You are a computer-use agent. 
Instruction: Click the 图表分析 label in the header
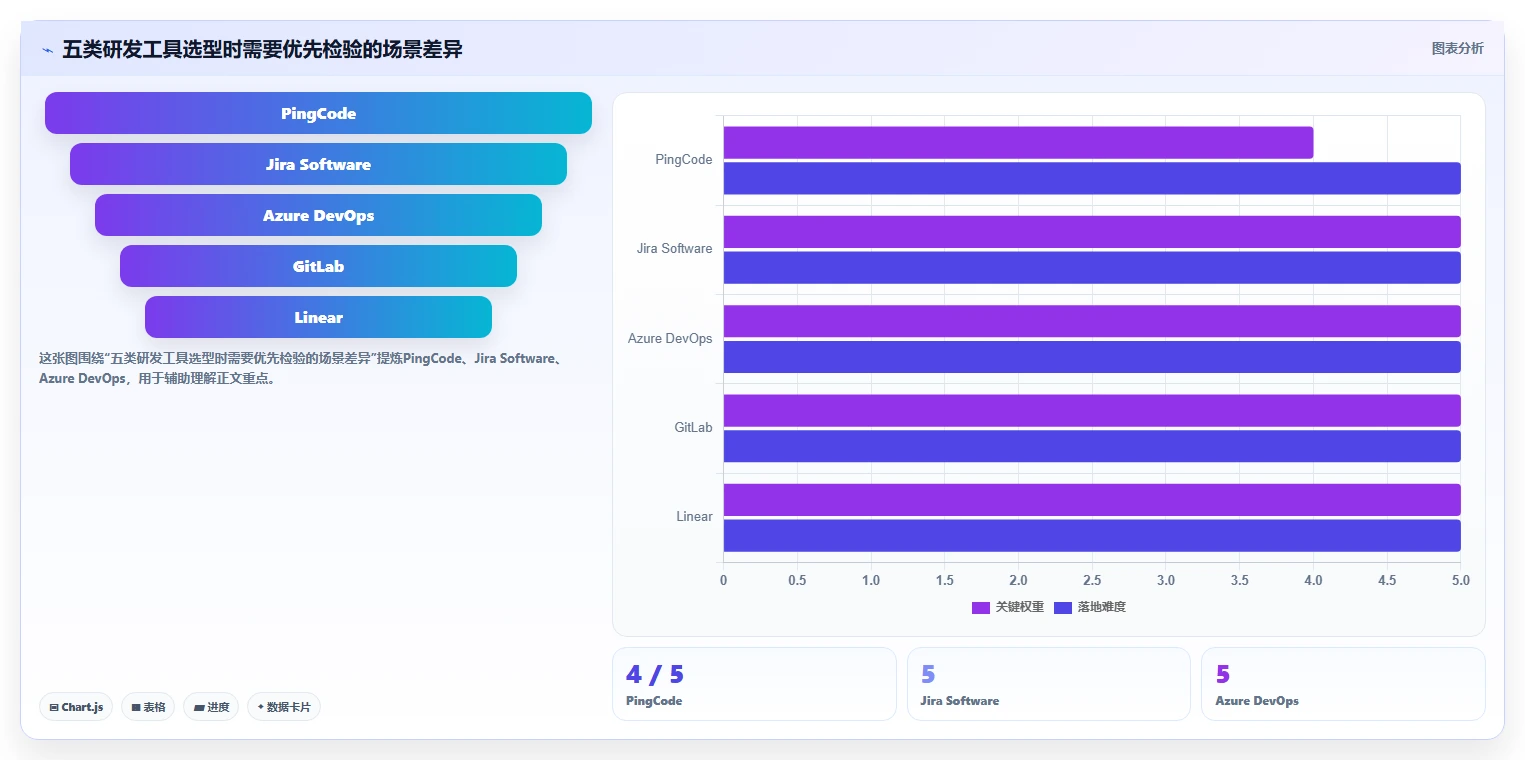(x=1457, y=48)
